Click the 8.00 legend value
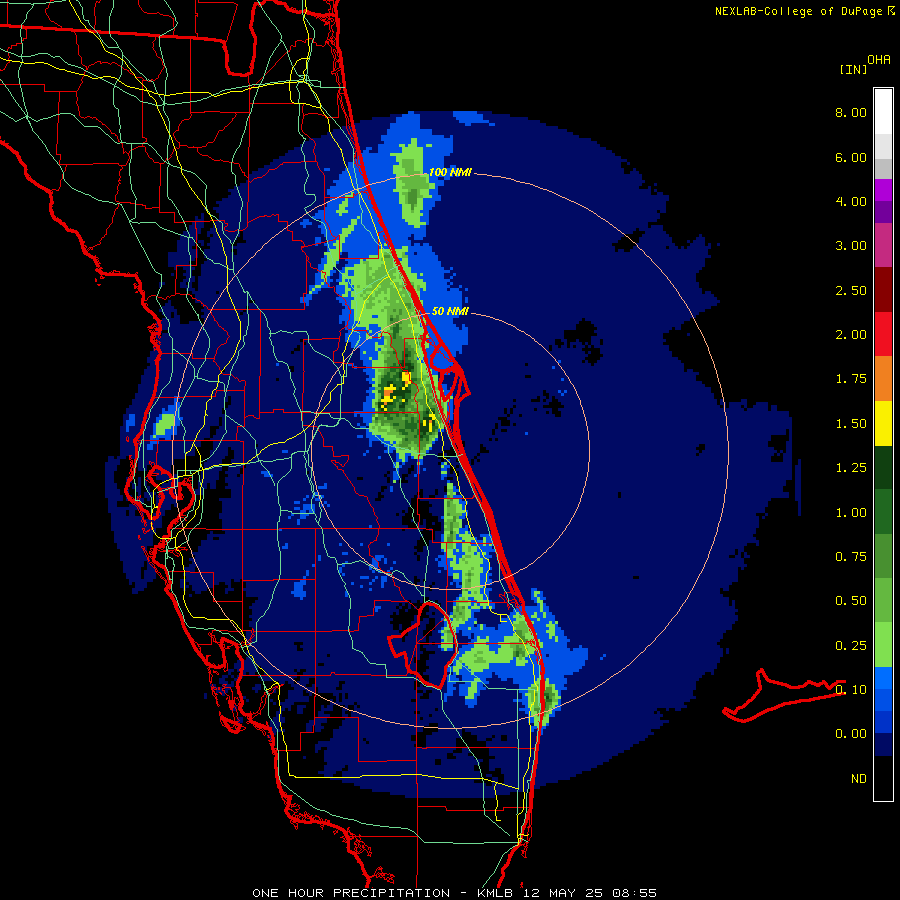 [x=851, y=112]
